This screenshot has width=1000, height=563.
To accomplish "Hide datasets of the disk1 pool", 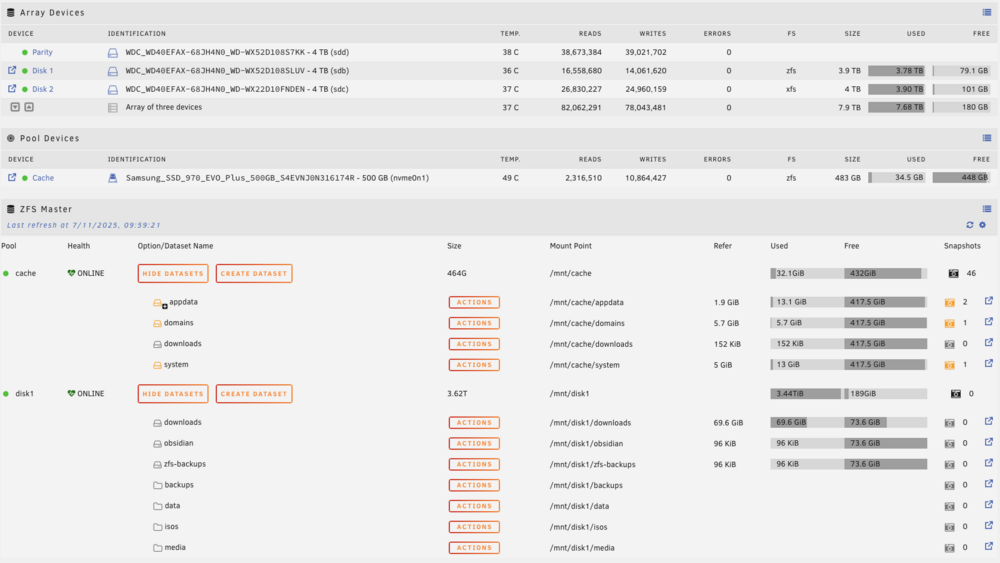I will click(173, 394).
